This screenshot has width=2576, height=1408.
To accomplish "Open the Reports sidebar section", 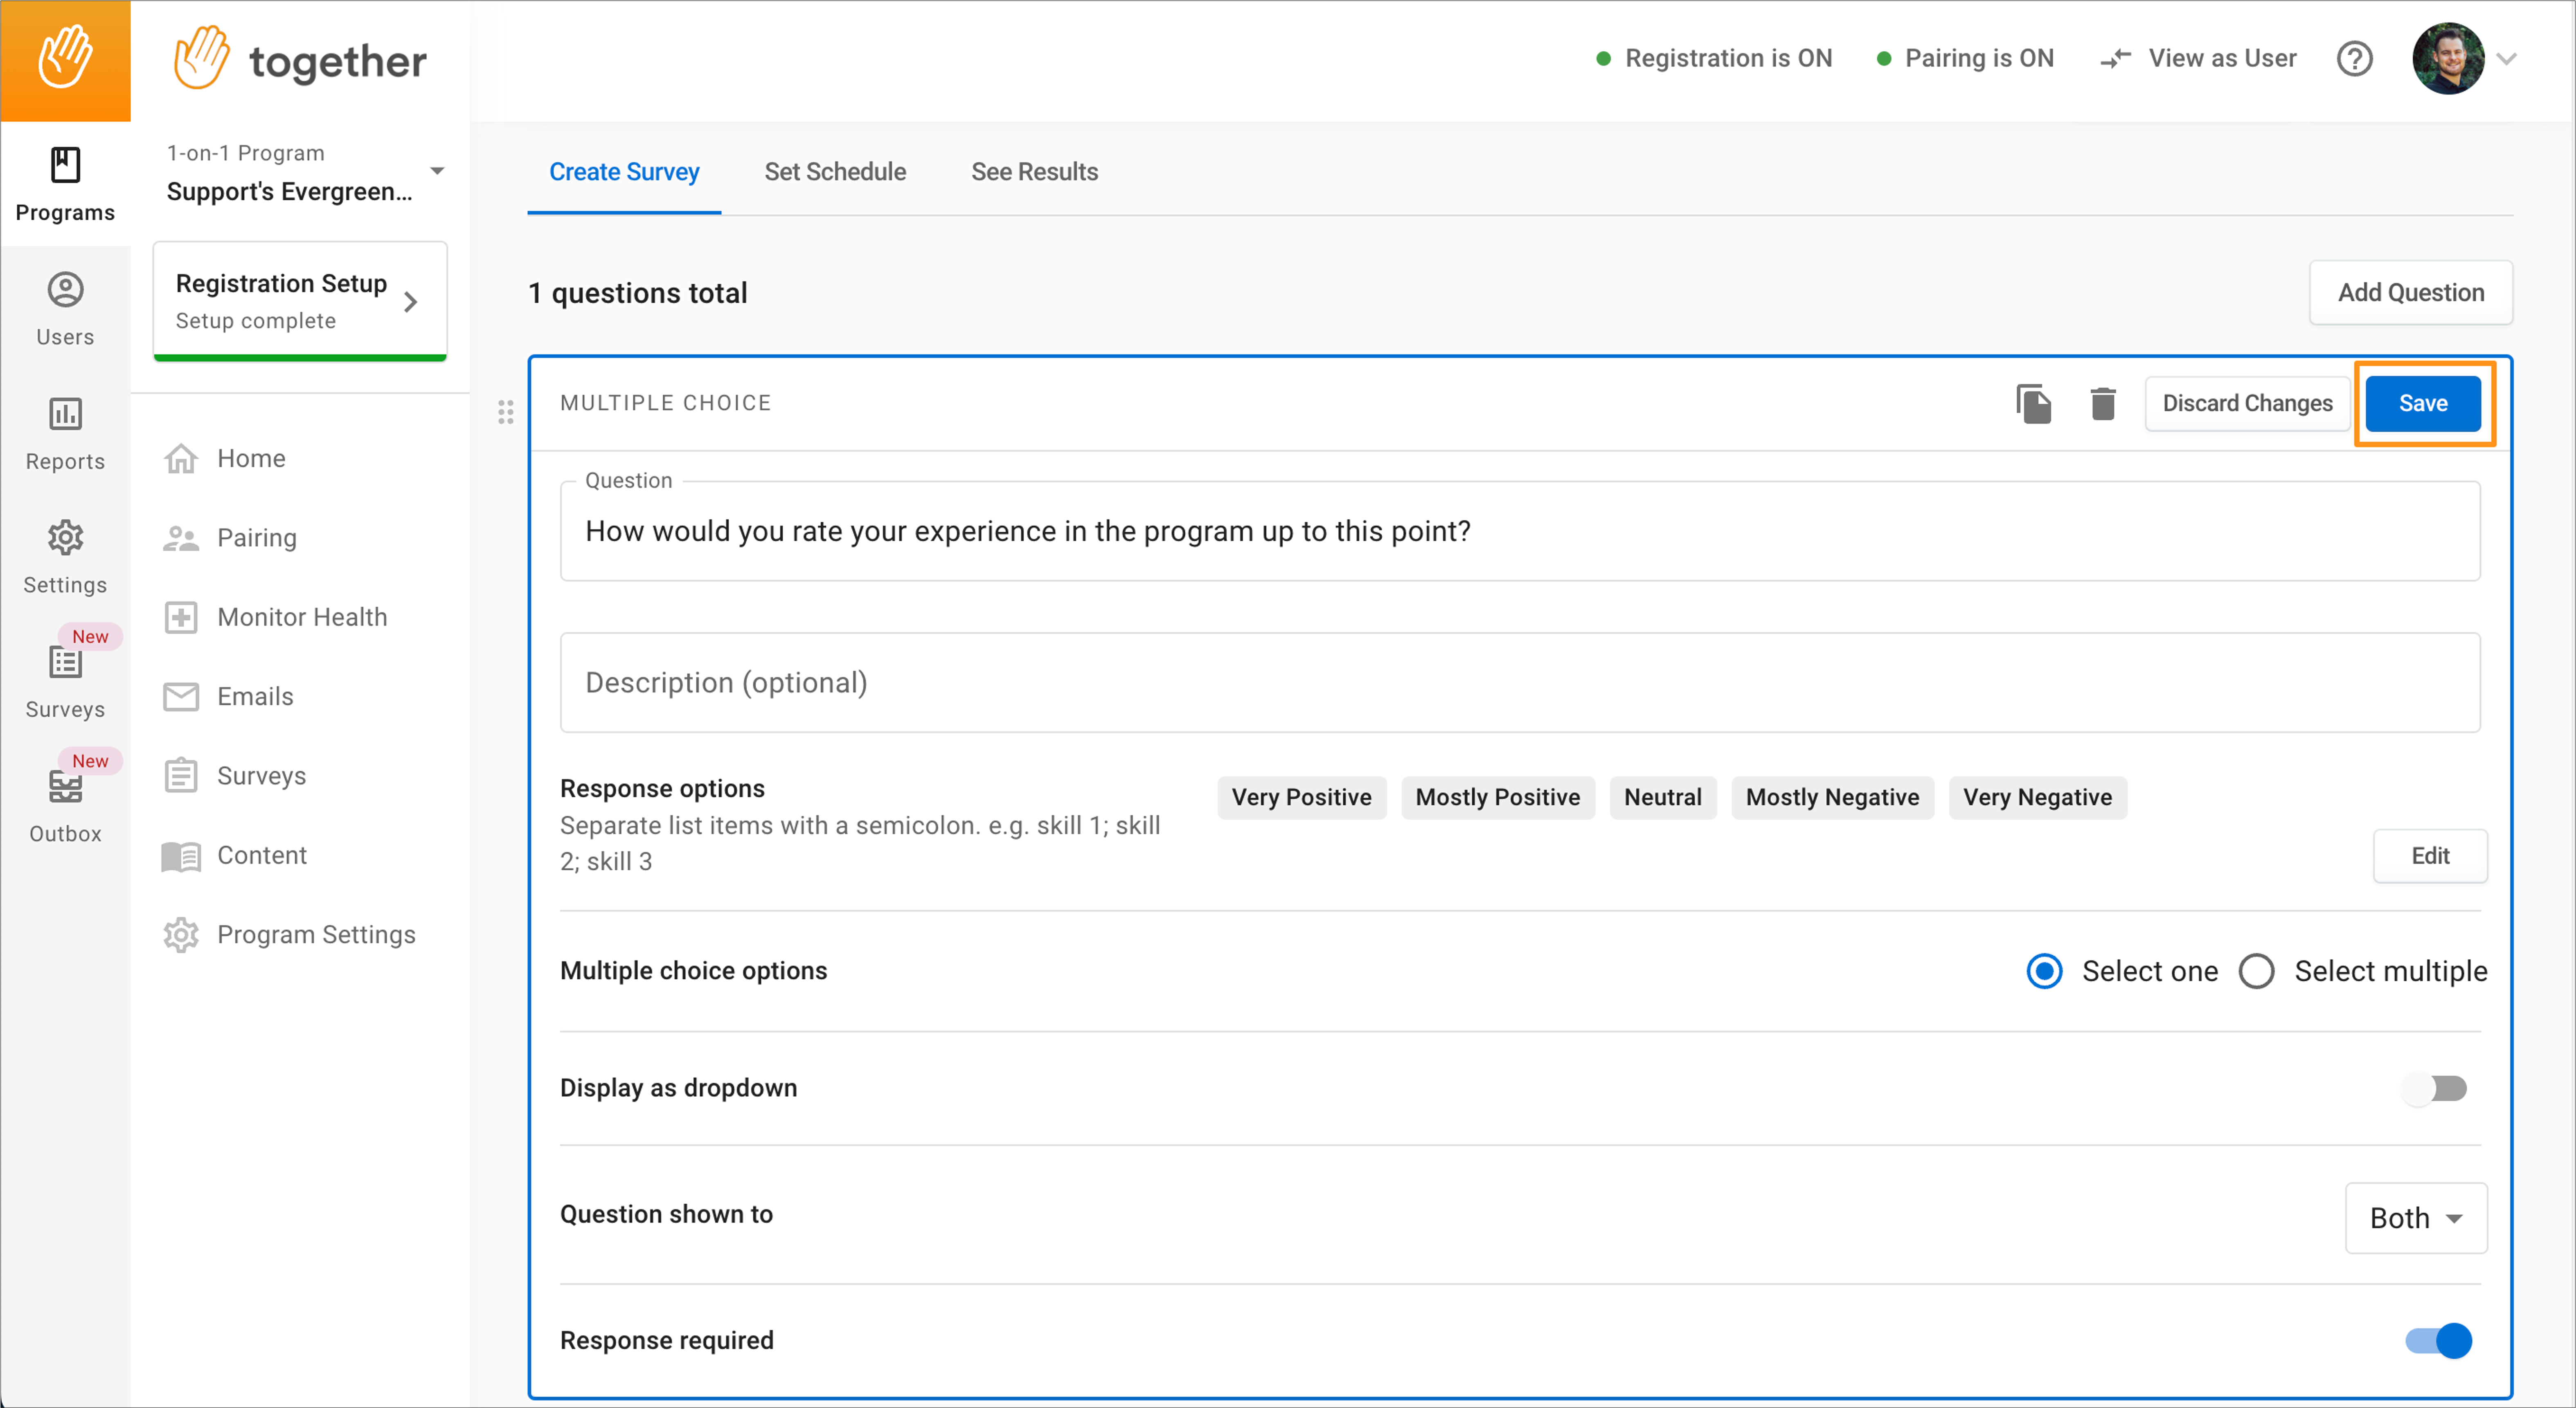I will click(65, 433).
